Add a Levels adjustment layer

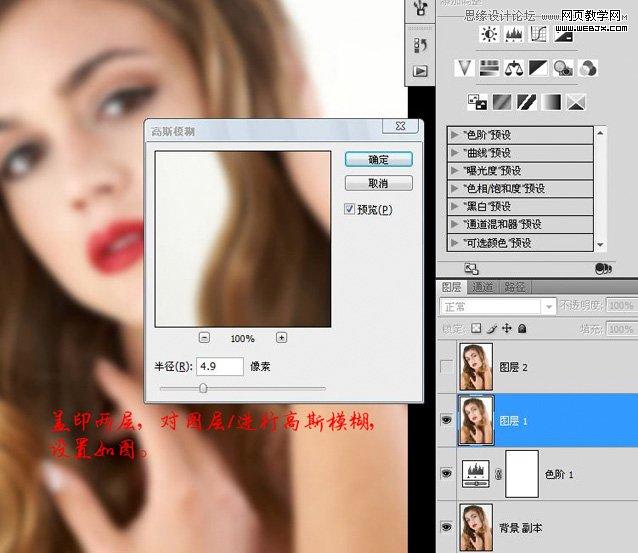click(x=514, y=34)
